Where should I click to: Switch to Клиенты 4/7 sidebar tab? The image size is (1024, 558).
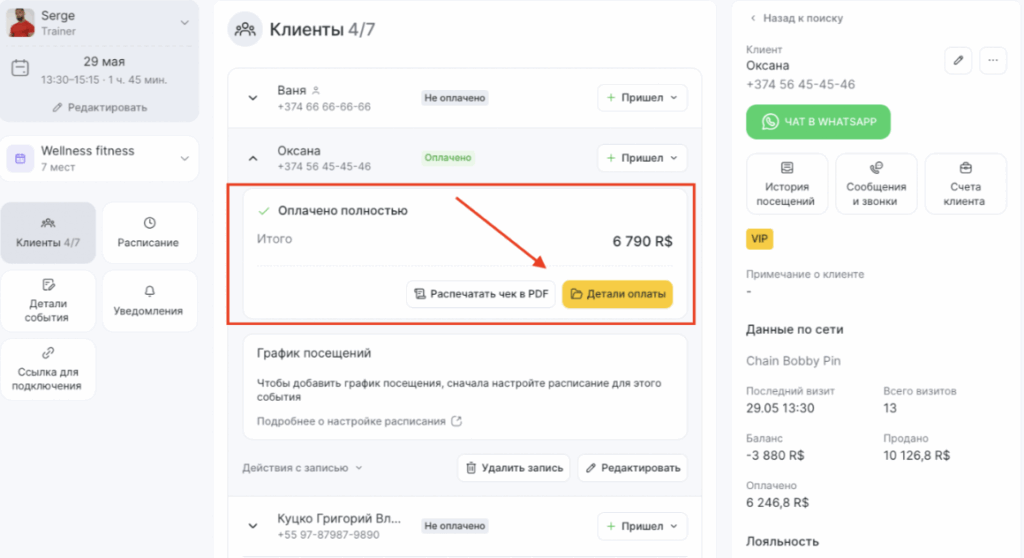[x=48, y=233]
